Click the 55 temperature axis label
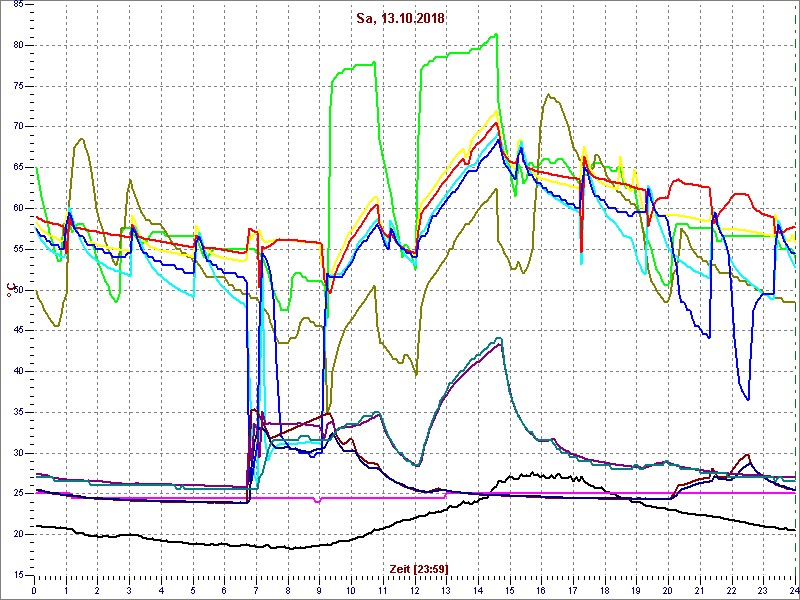Viewport: 800px width, 600px height. (17, 249)
